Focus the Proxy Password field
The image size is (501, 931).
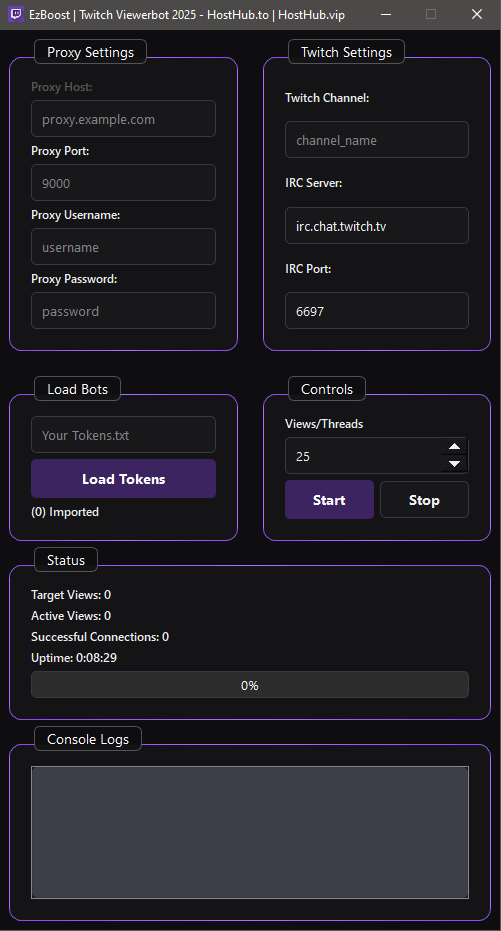click(x=123, y=311)
